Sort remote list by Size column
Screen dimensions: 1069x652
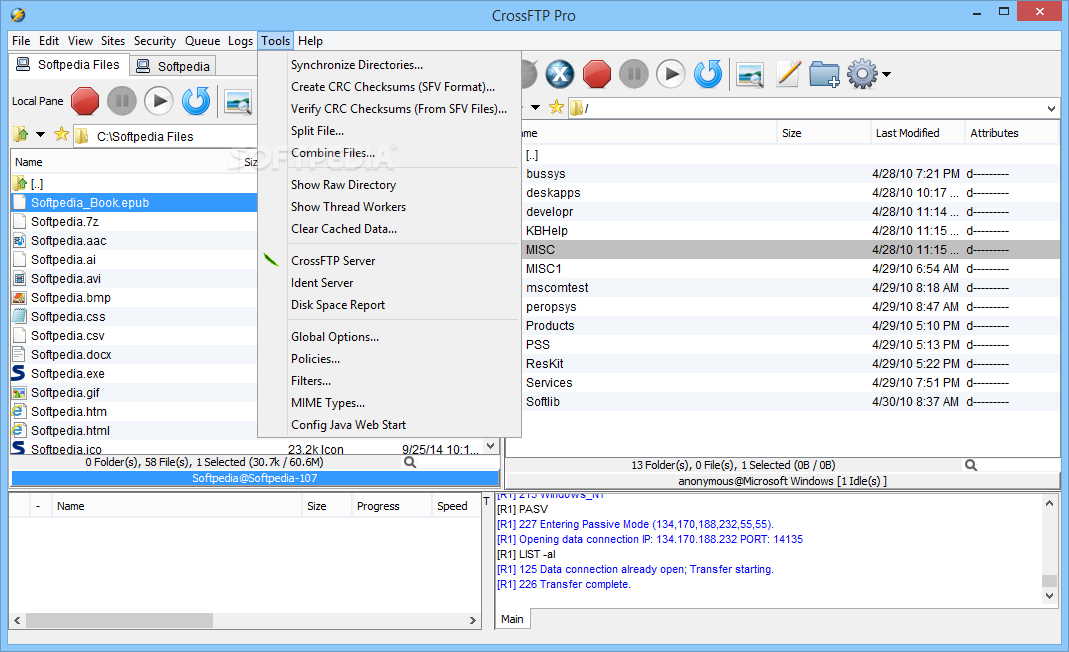click(824, 133)
